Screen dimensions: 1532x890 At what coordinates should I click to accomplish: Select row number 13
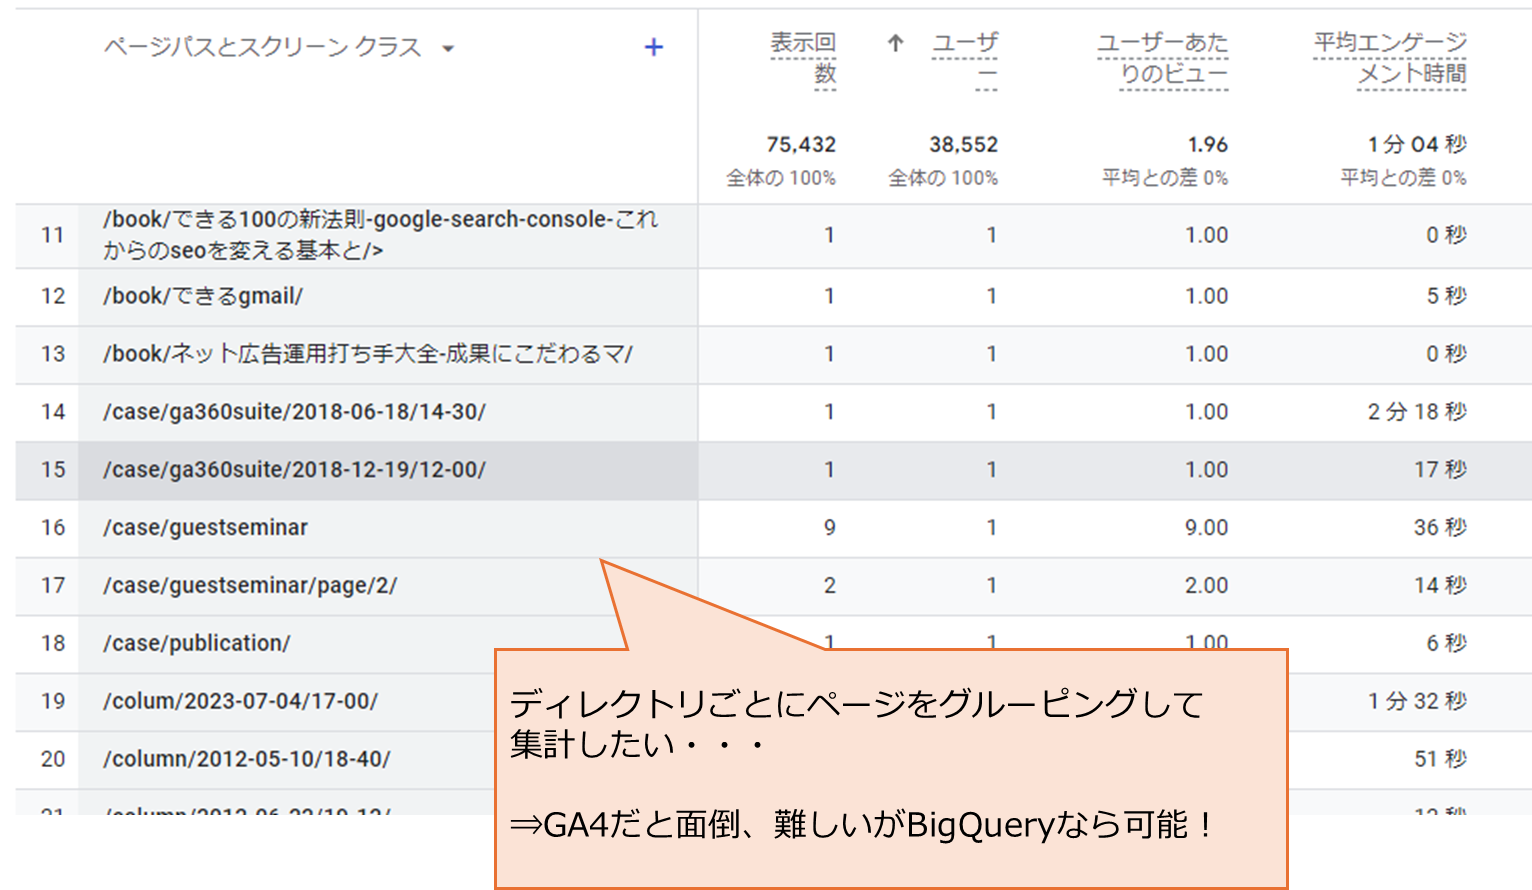53,354
